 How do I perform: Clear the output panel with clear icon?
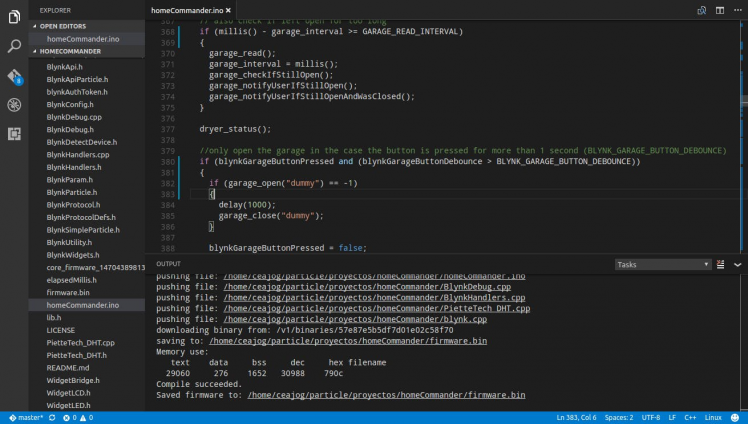point(721,264)
